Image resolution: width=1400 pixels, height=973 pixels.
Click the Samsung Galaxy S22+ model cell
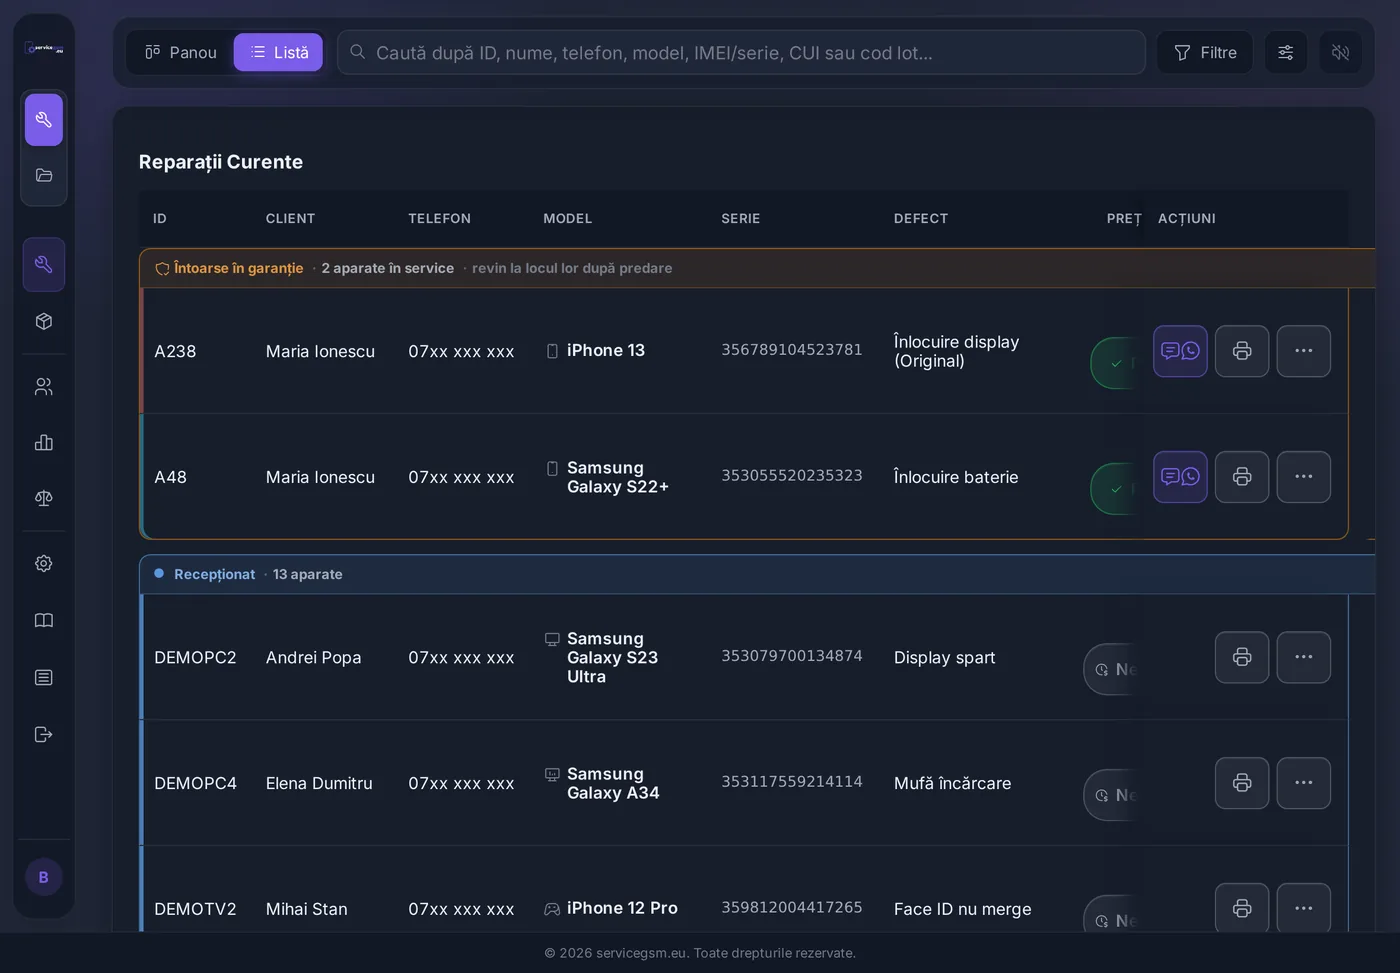pyautogui.click(x=618, y=477)
